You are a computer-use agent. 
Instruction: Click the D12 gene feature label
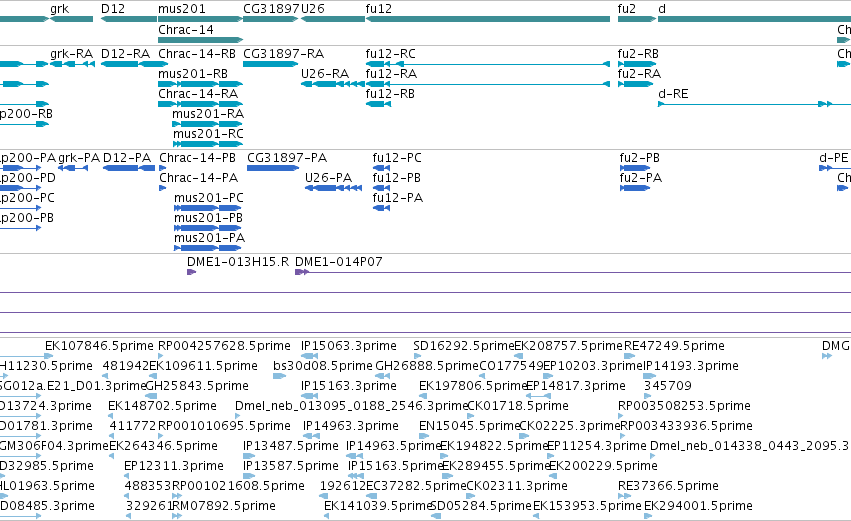tap(113, 9)
